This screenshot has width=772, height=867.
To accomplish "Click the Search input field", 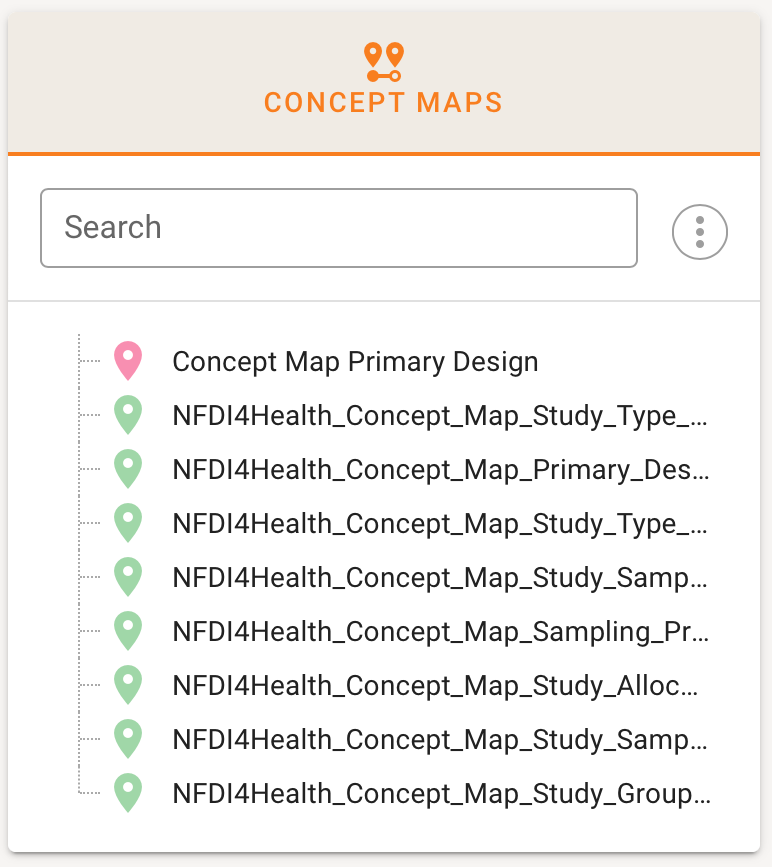I will click(x=338, y=228).
